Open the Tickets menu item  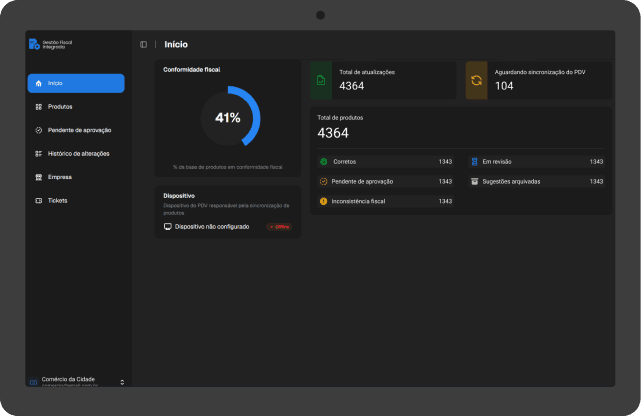pyautogui.click(x=76, y=201)
